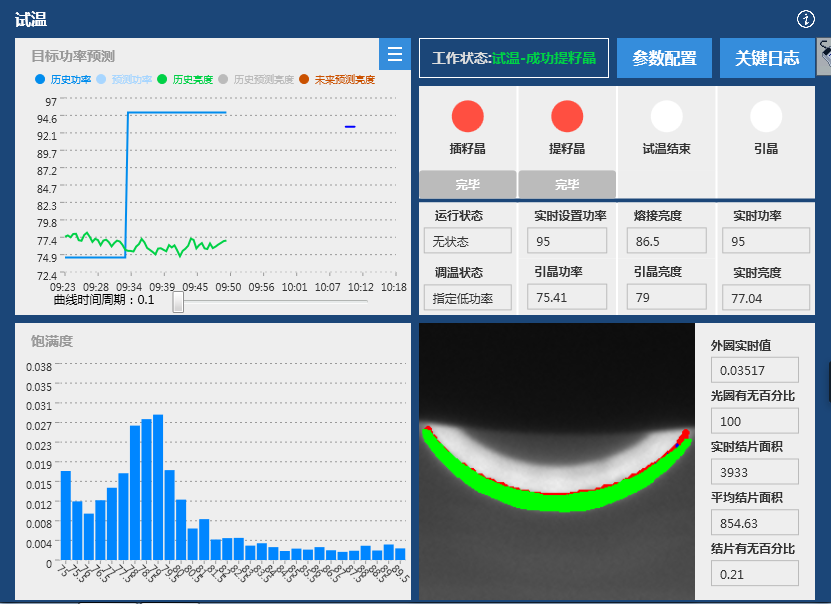Image resolution: width=831 pixels, height=604 pixels.
Task: Show the 预测功率 legend series
Action: pyautogui.click(x=124, y=79)
